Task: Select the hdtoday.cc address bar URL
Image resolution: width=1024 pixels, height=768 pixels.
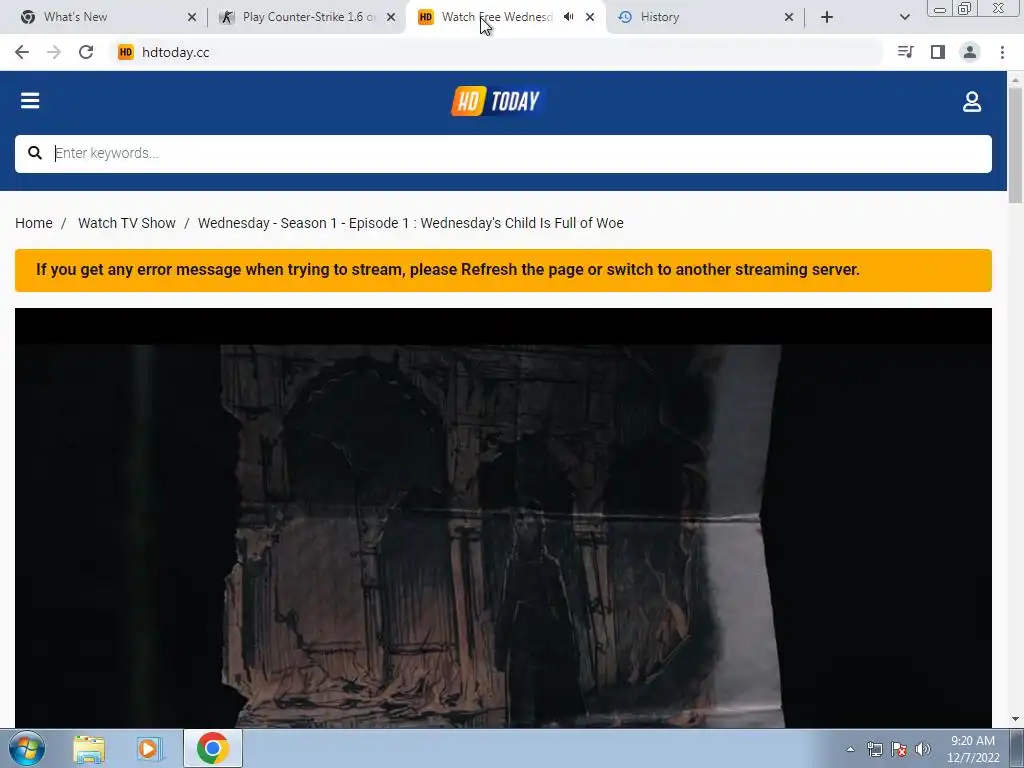Action: point(176,52)
